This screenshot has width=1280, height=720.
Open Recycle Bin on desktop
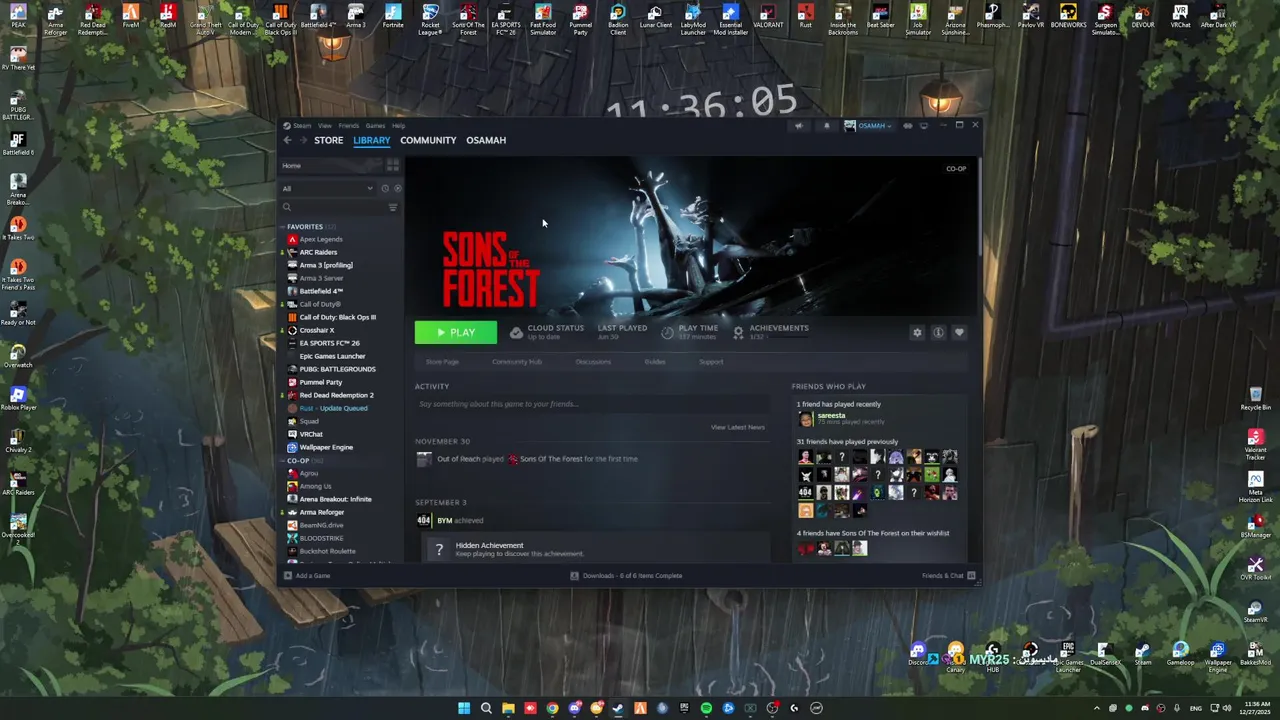coord(1256,399)
